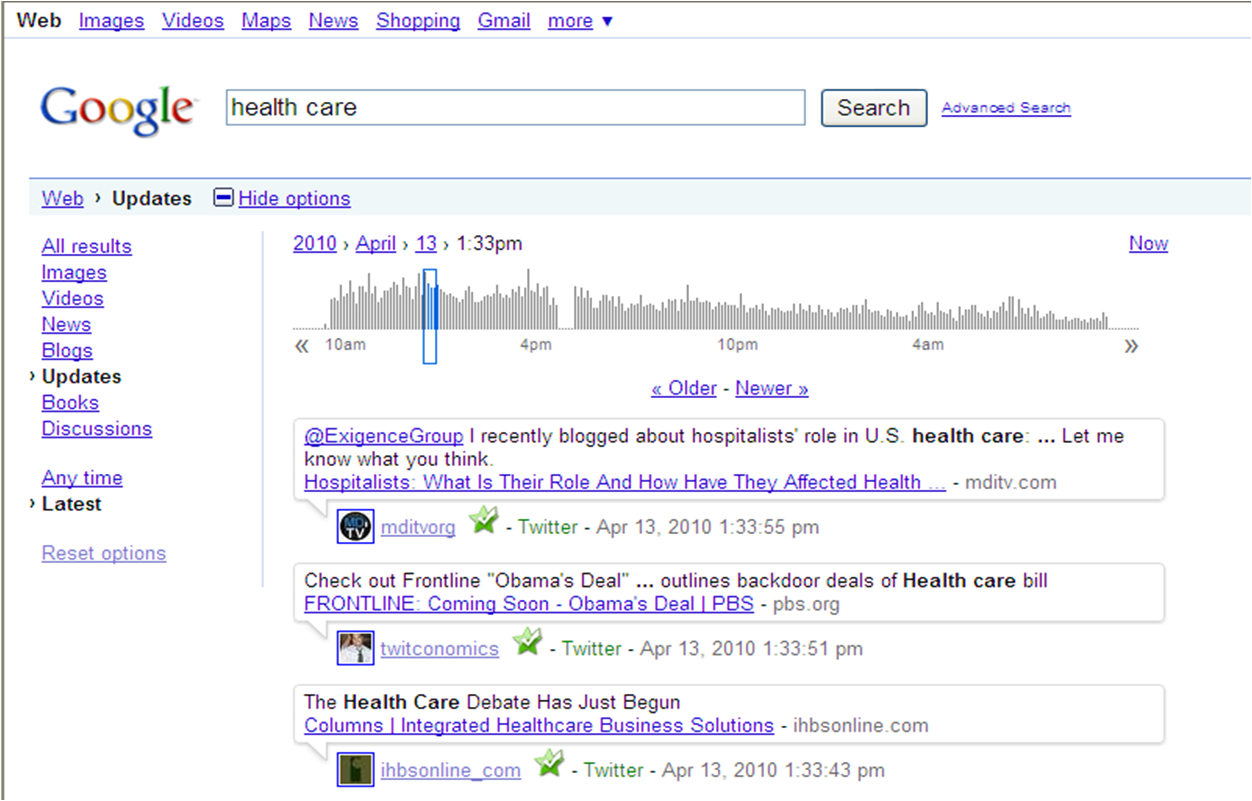
Task: Click day 13 in timeline breadcrumb
Action: point(426,243)
